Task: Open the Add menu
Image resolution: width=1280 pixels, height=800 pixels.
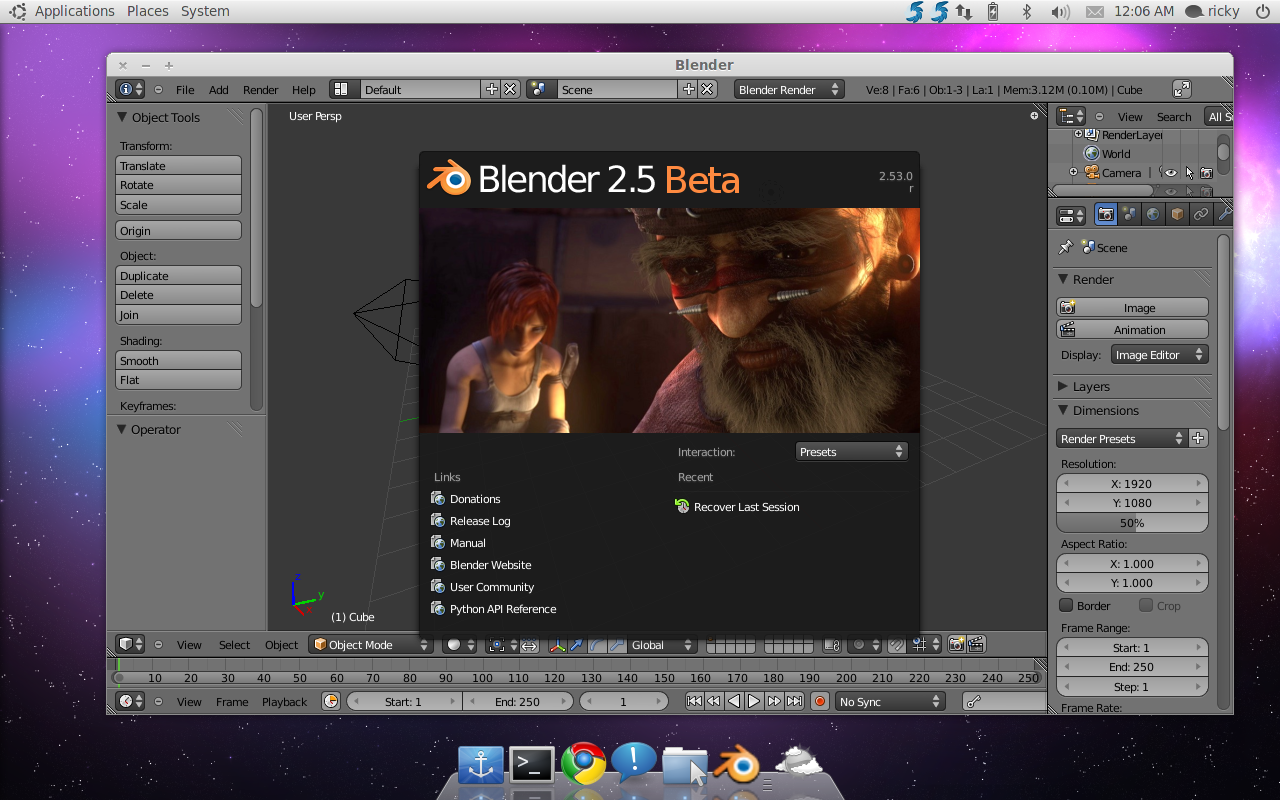Action: point(218,89)
